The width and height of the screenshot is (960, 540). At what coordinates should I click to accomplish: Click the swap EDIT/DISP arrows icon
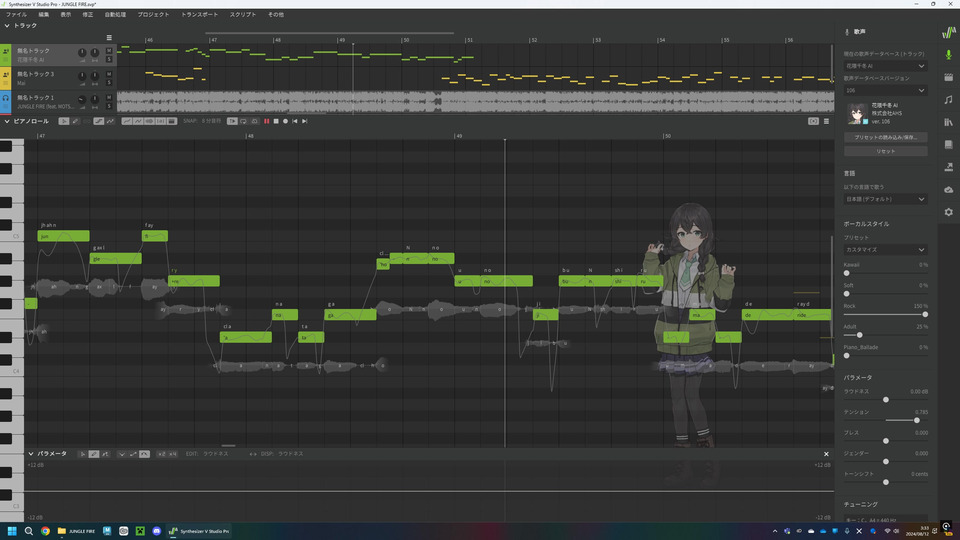coord(252,454)
